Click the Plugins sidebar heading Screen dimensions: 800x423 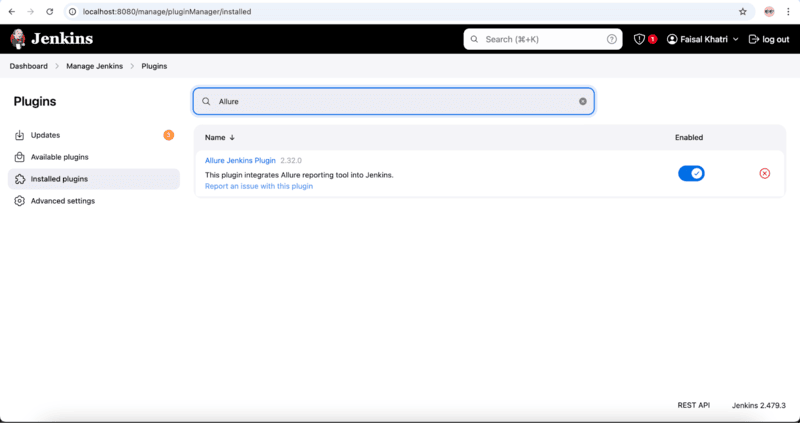coord(35,102)
